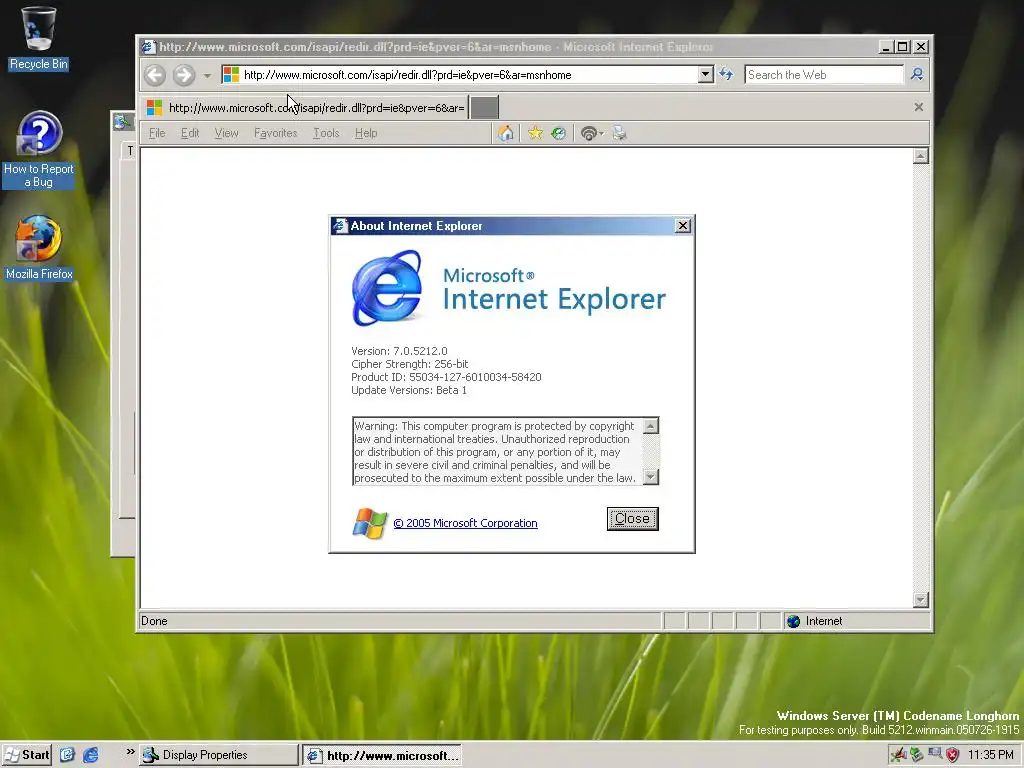This screenshot has height=768, width=1024.
Task: Click the Windows flag logo in About dialog
Action: [370, 523]
